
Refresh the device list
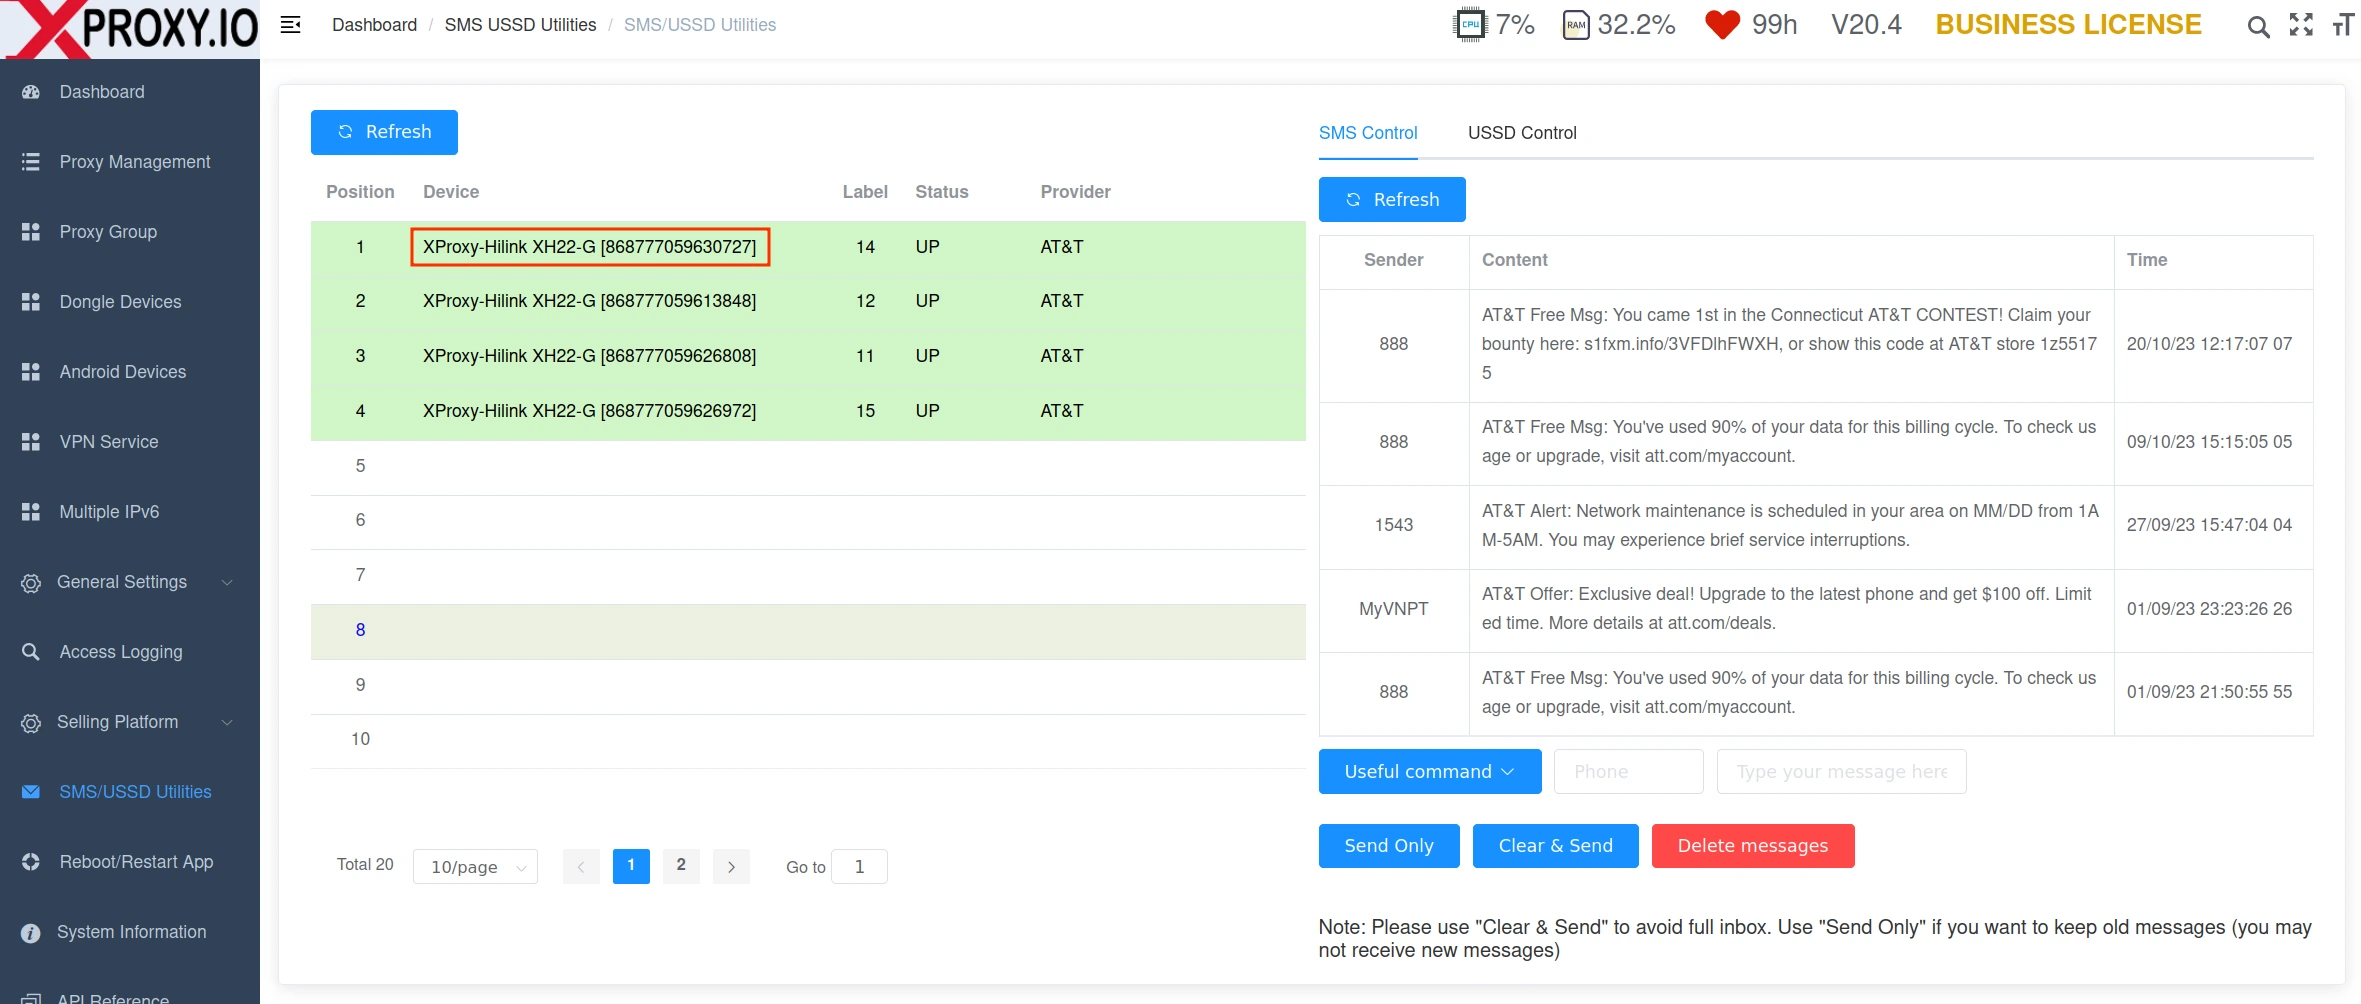(x=384, y=132)
